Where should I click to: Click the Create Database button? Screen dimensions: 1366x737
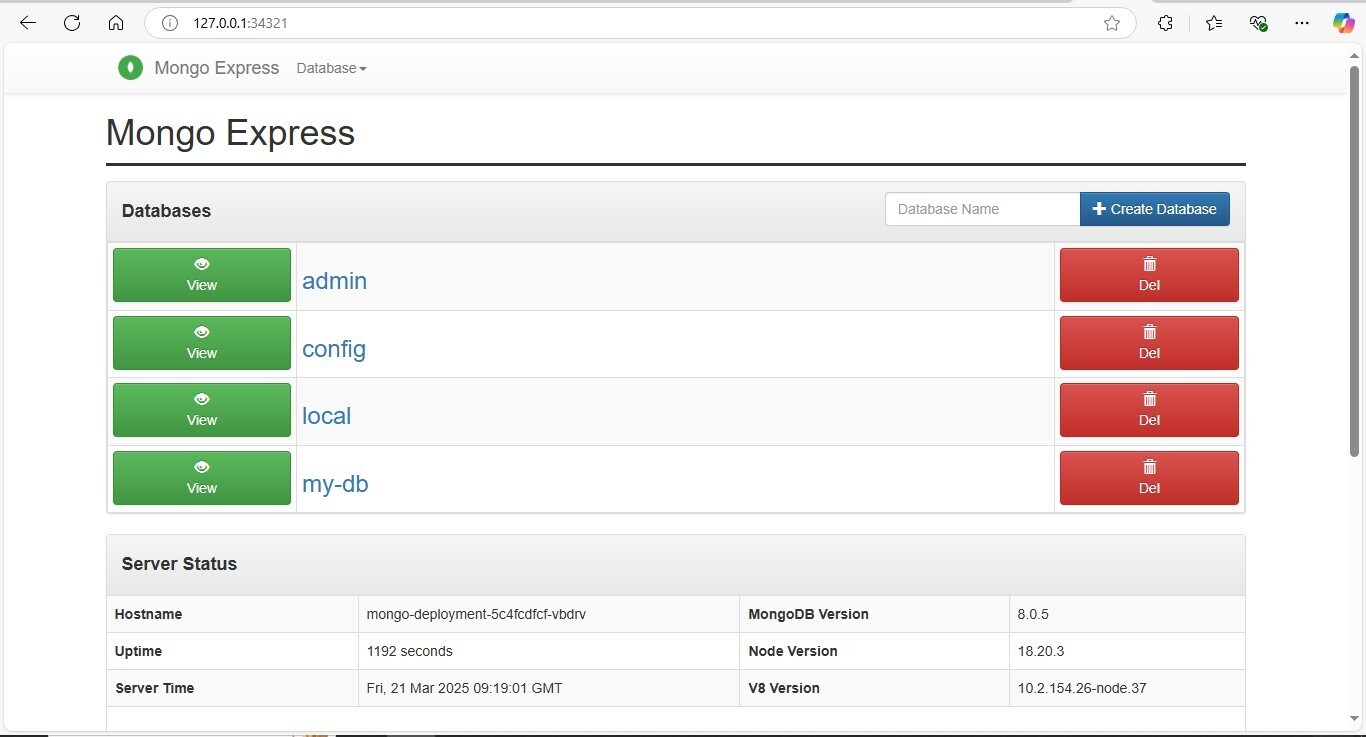coord(1155,209)
